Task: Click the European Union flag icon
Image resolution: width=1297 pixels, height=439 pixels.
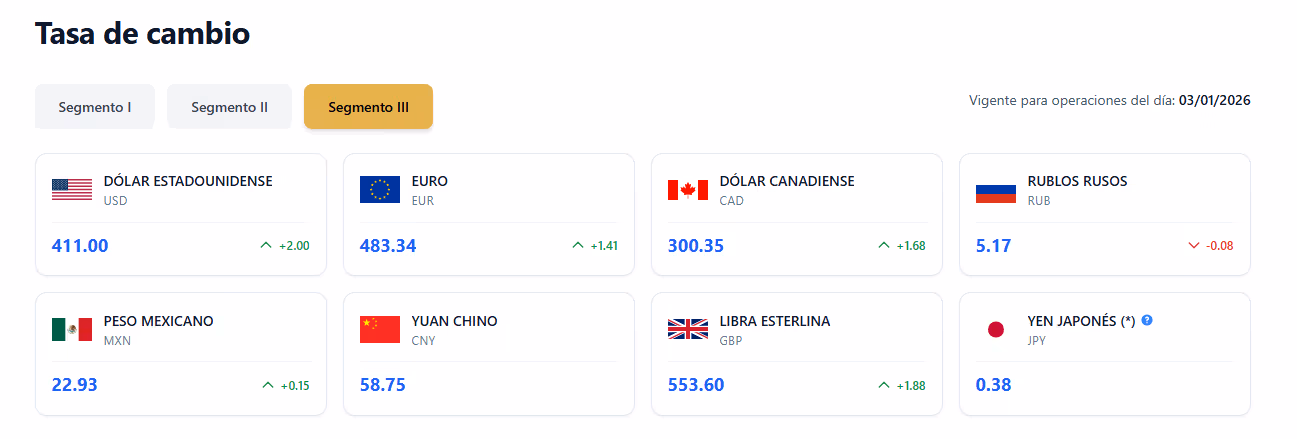Action: click(x=380, y=189)
